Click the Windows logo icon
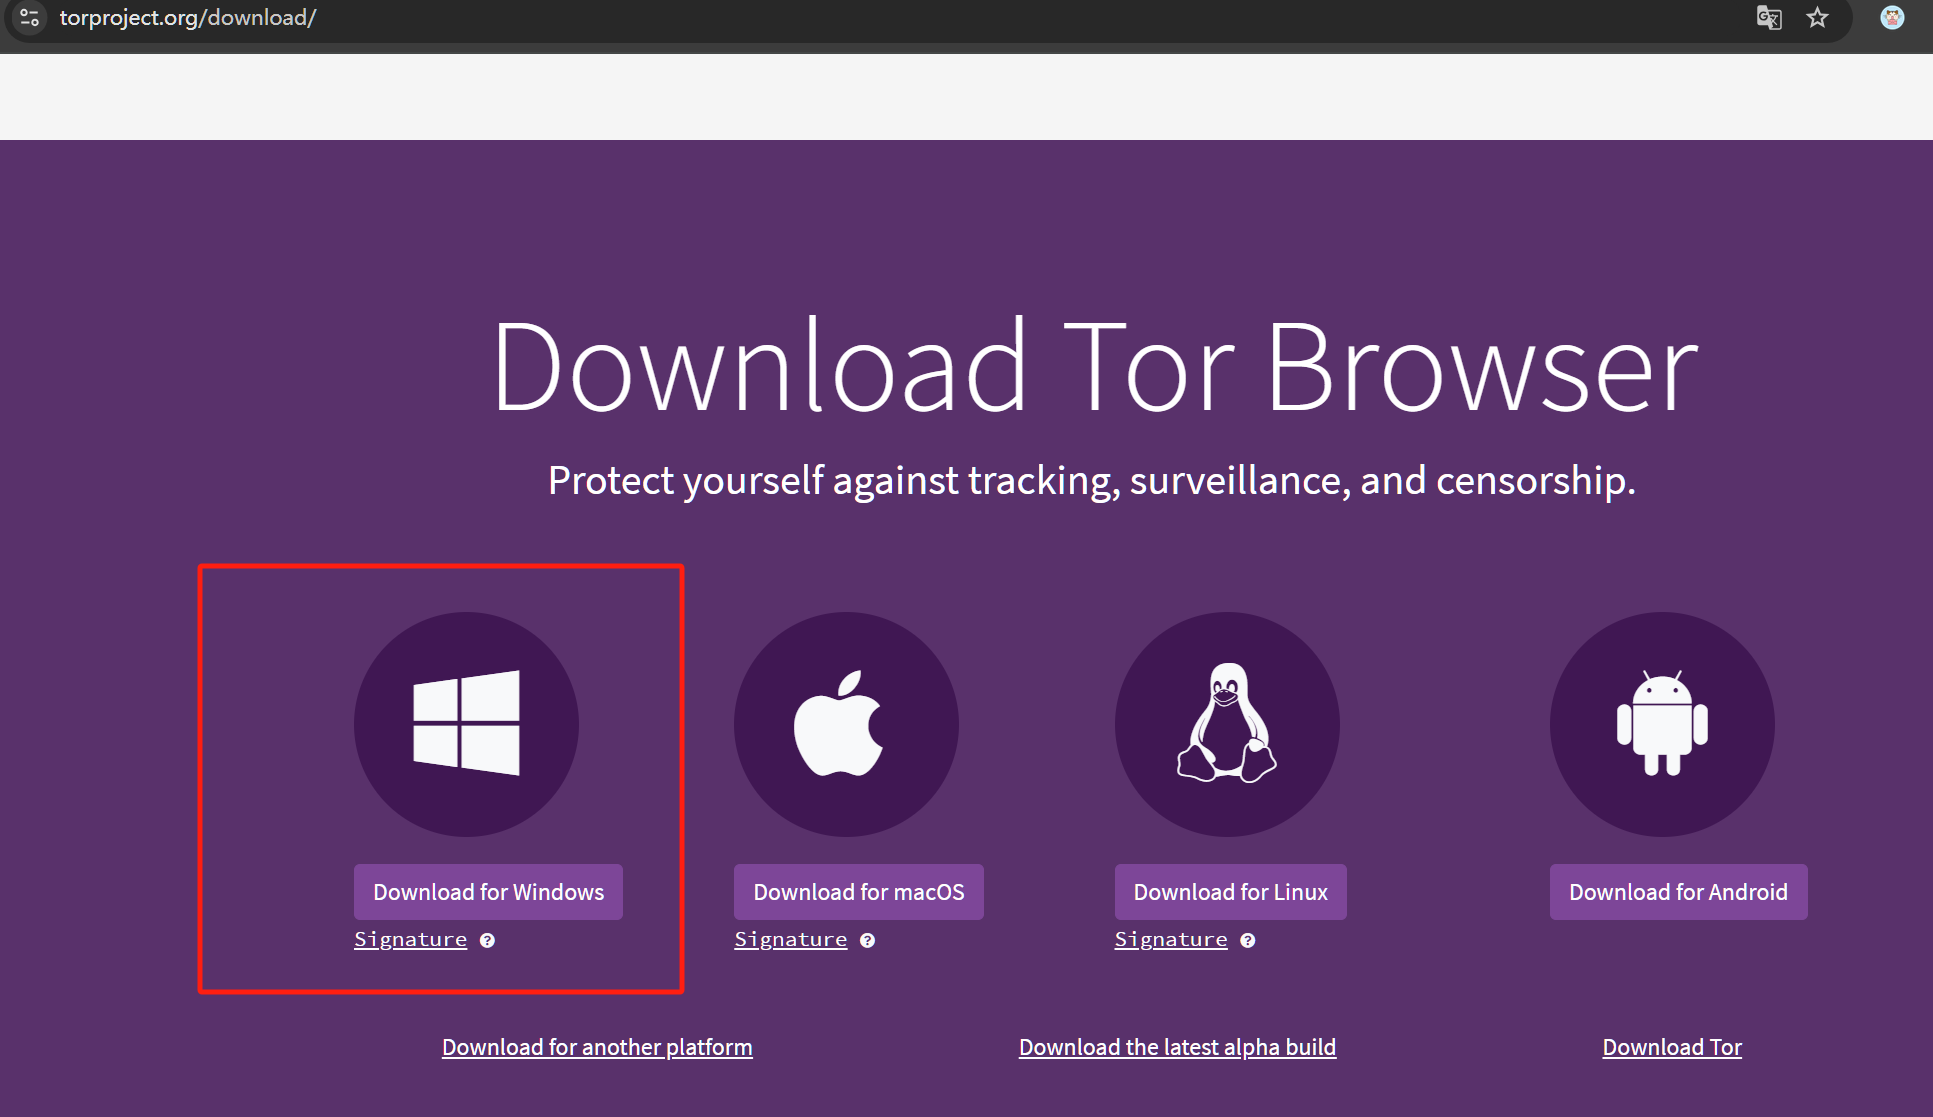Image resolution: width=1933 pixels, height=1117 pixels. pos(466,723)
